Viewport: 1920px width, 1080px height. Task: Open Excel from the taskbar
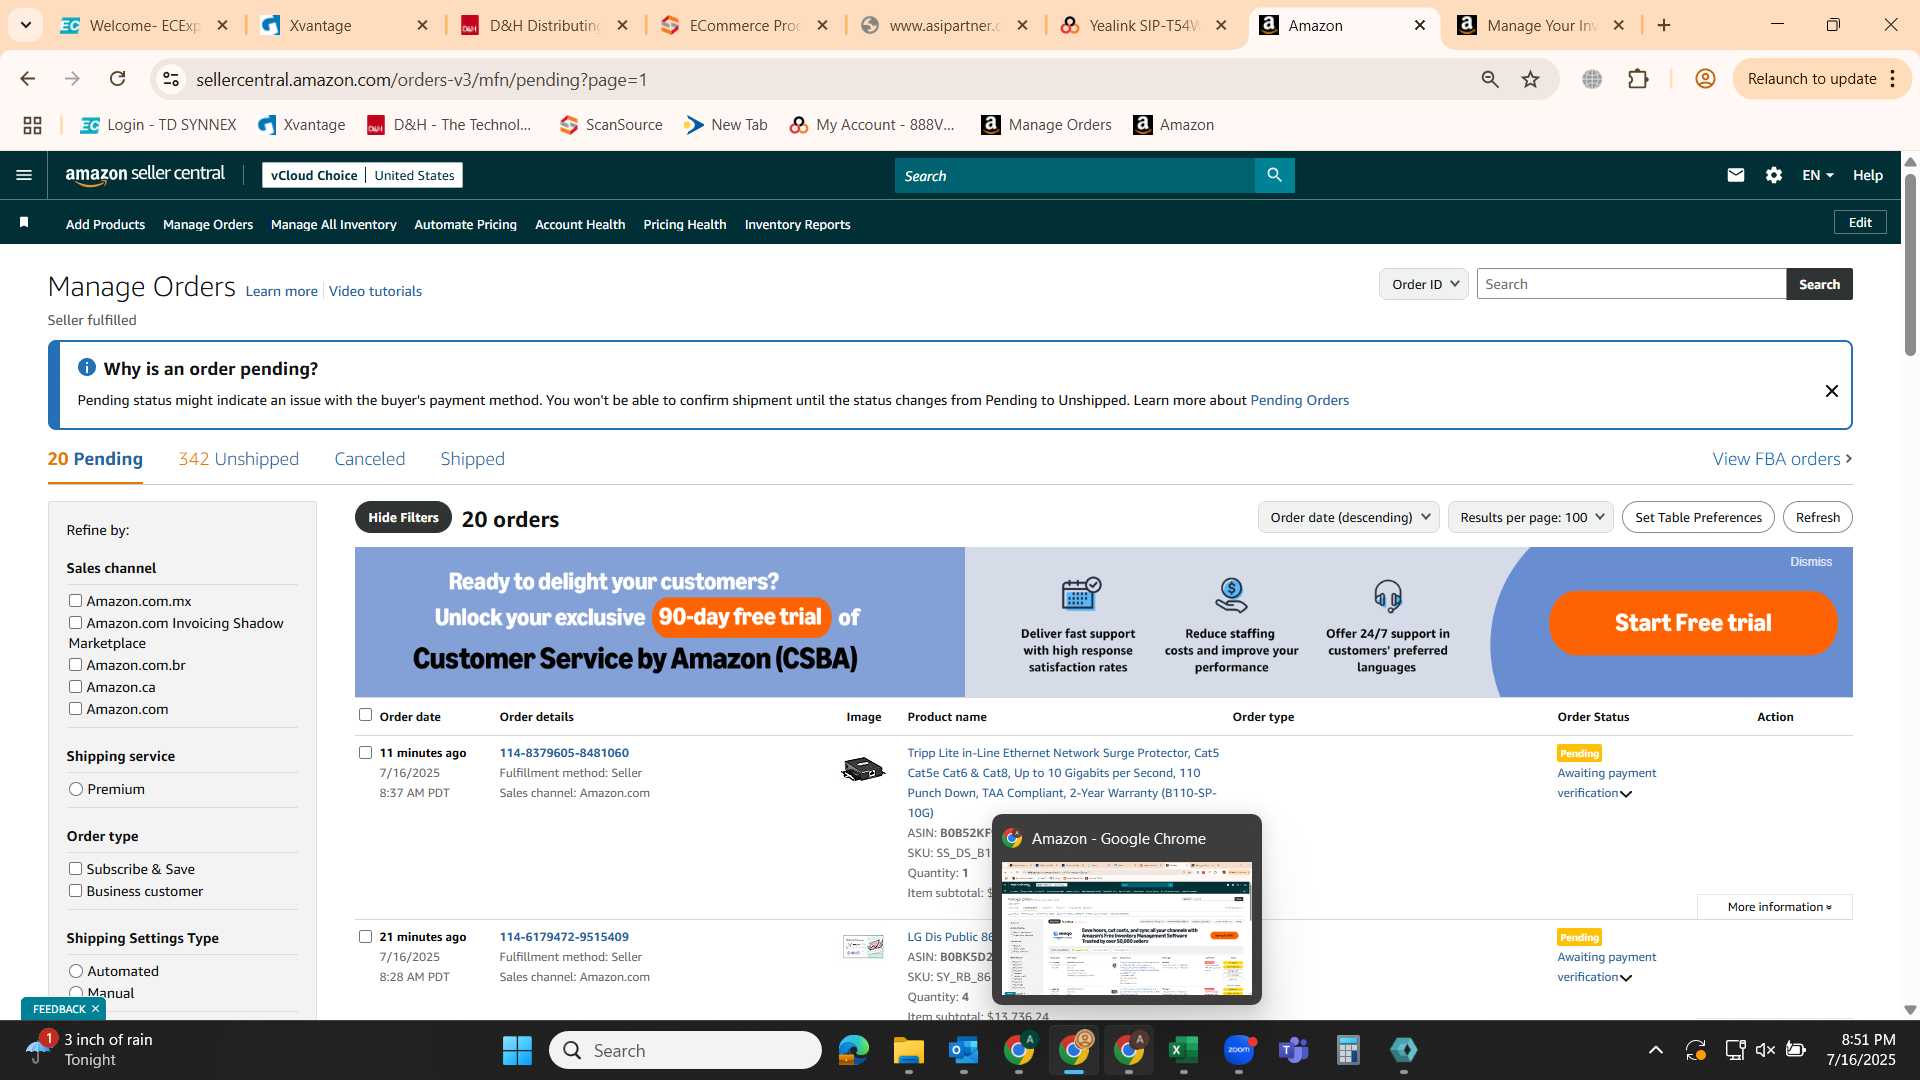[x=1183, y=1050]
